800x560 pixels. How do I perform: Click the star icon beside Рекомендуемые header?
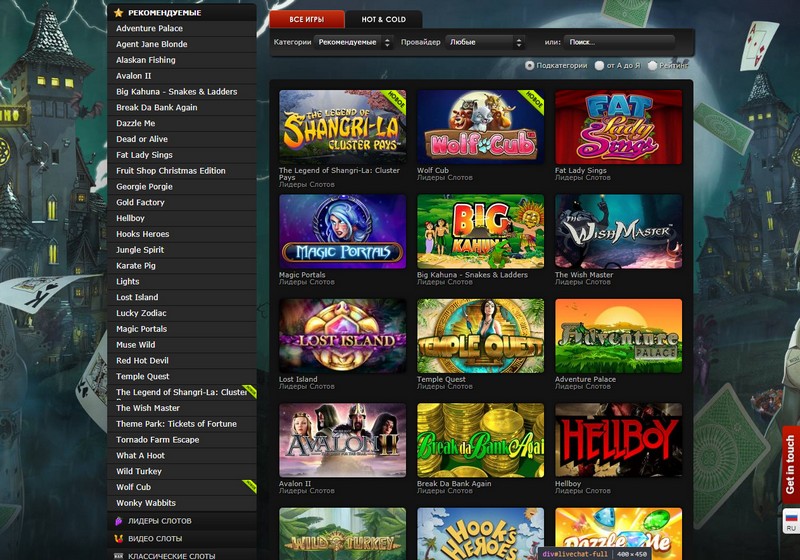[x=118, y=12]
